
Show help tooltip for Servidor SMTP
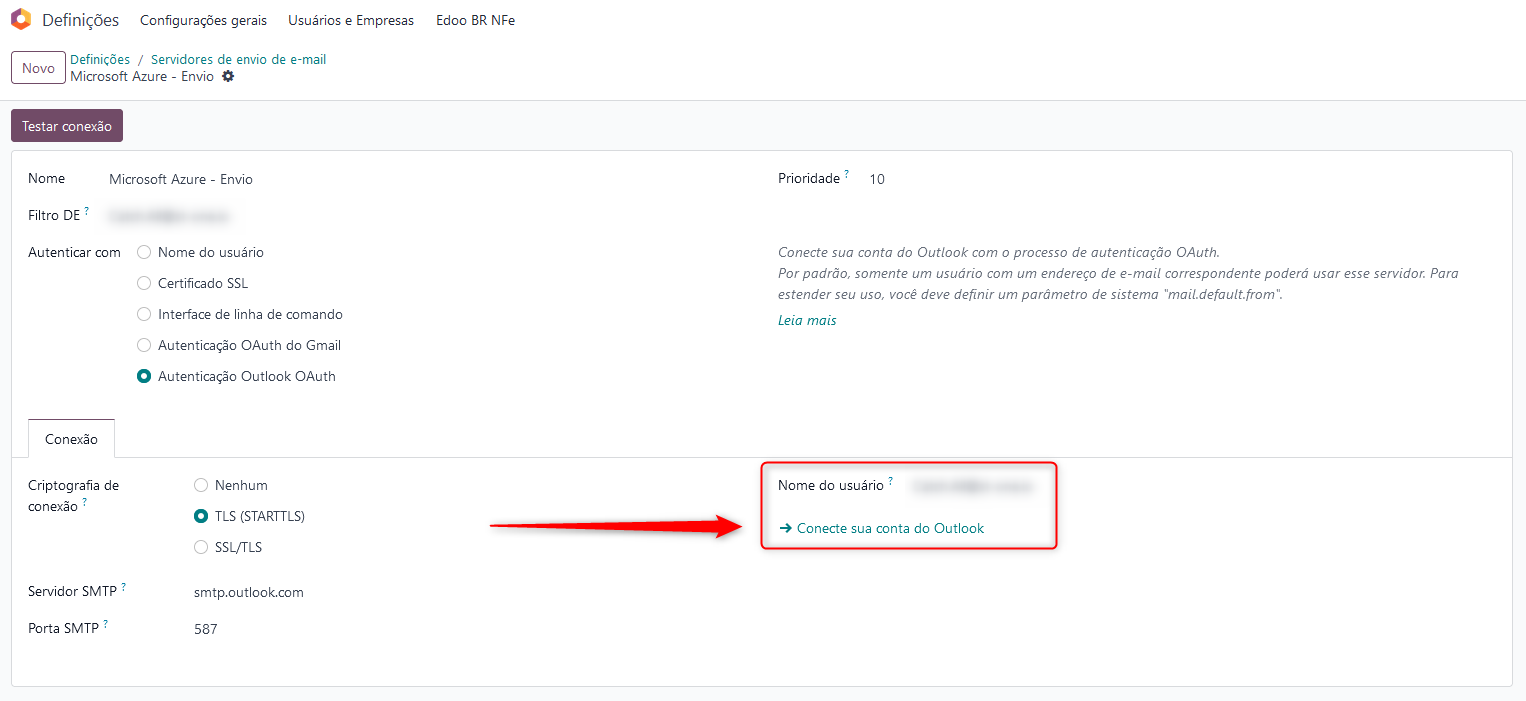coord(124,587)
